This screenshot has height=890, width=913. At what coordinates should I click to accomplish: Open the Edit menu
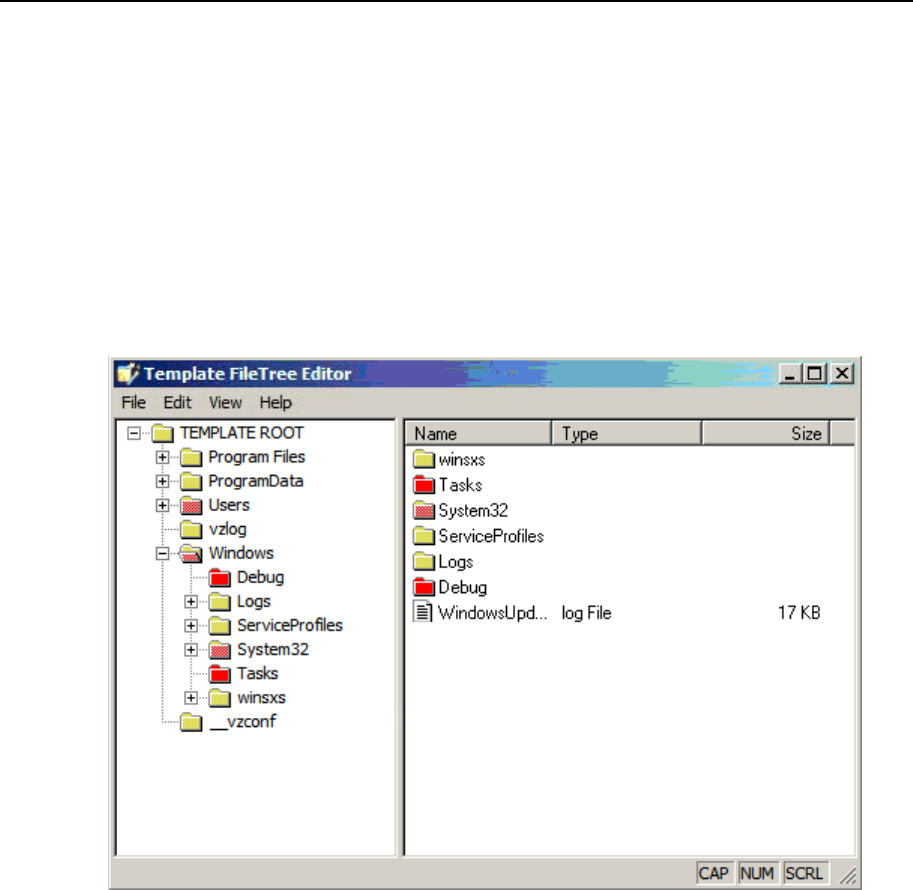coord(177,402)
